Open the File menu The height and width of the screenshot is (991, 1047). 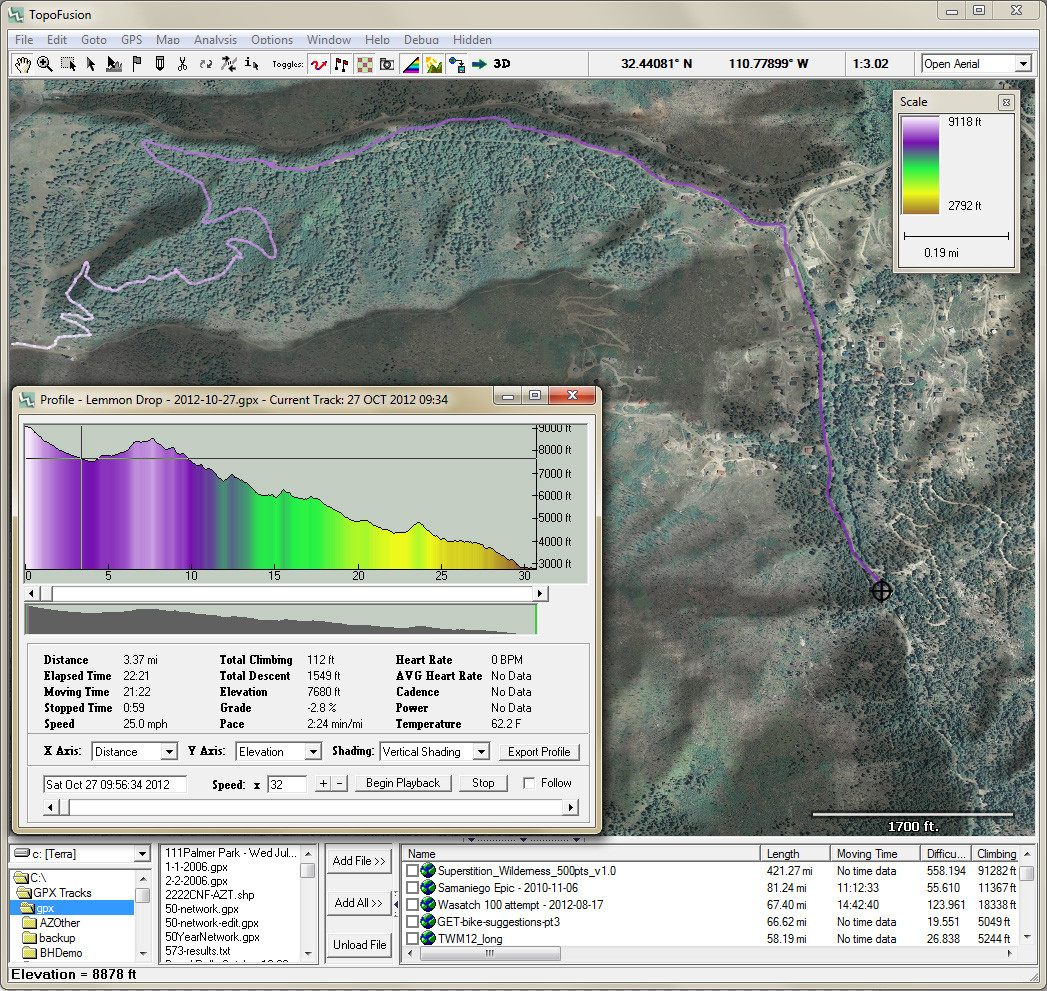tap(23, 40)
